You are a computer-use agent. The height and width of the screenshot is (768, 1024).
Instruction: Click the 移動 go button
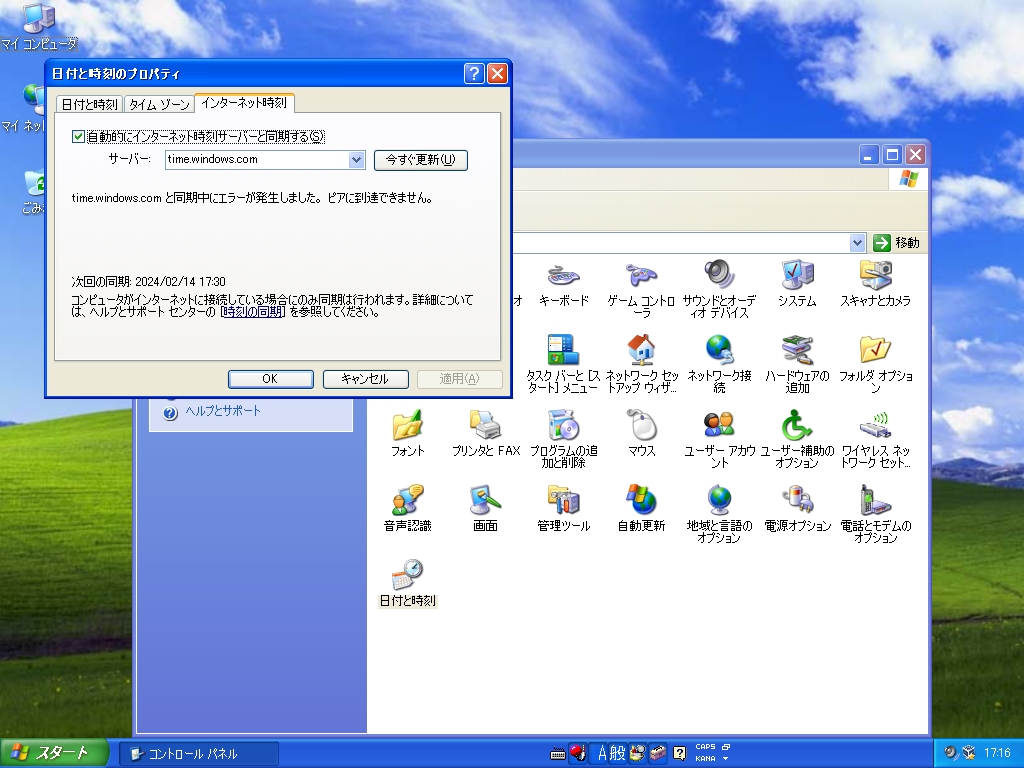click(896, 243)
